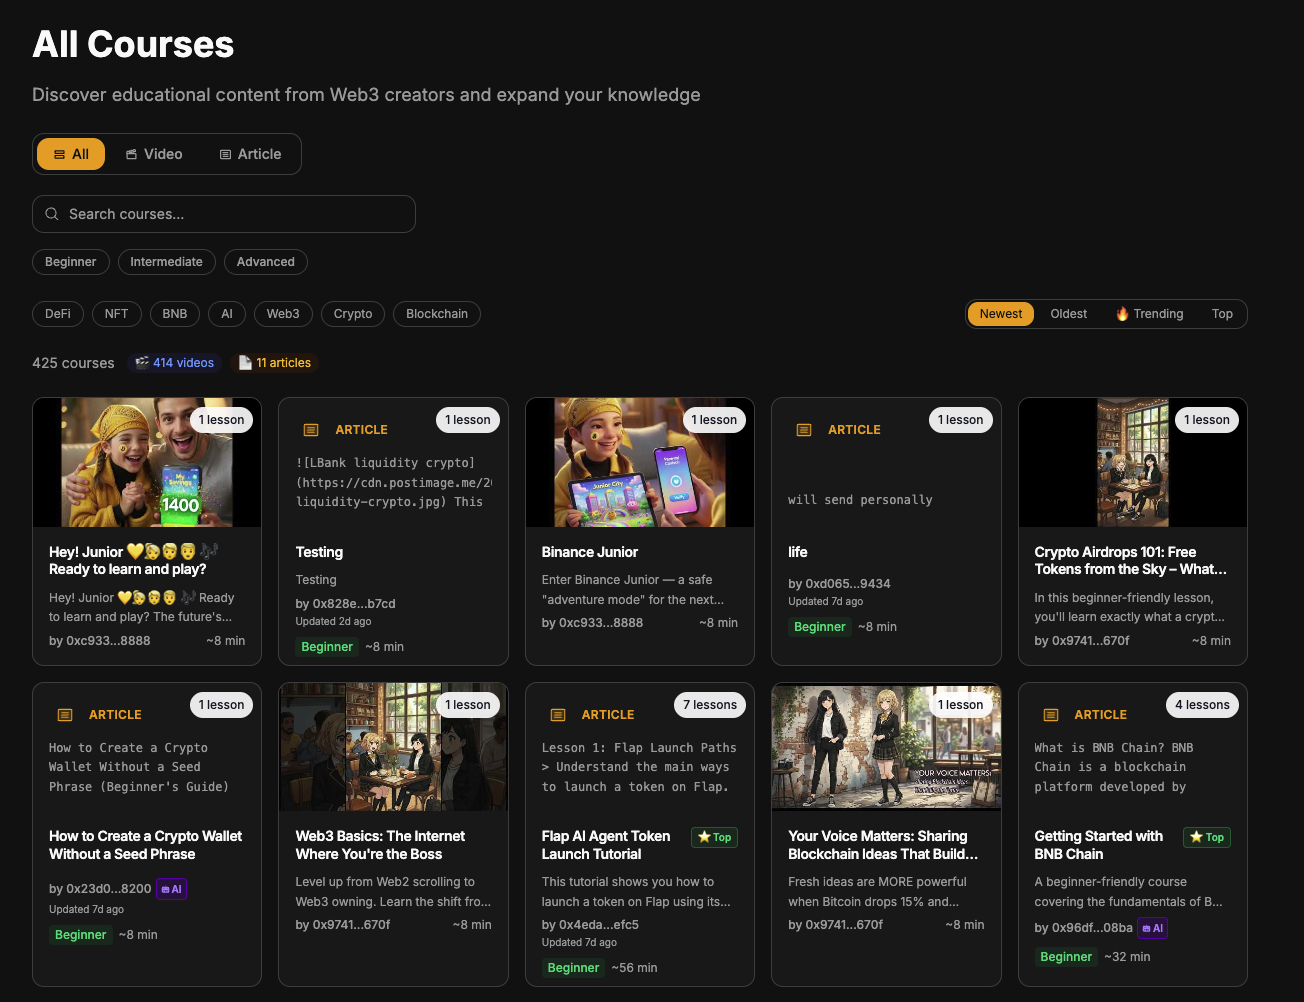The width and height of the screenshot is (1304, 1002).
Task: Switch to the Video tab
Action: 154,154
